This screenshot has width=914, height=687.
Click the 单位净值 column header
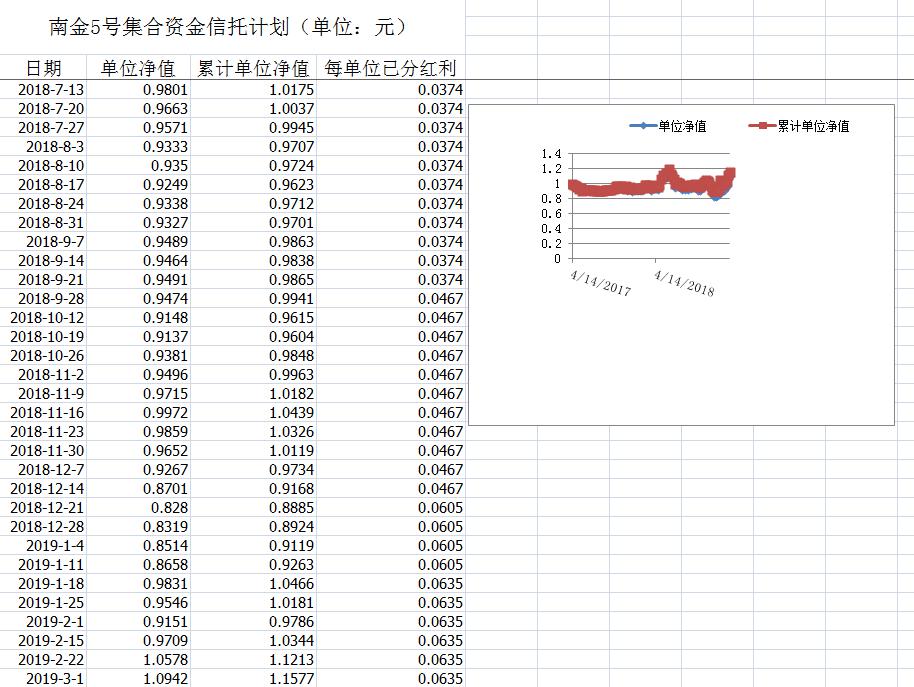pos(138,68)
